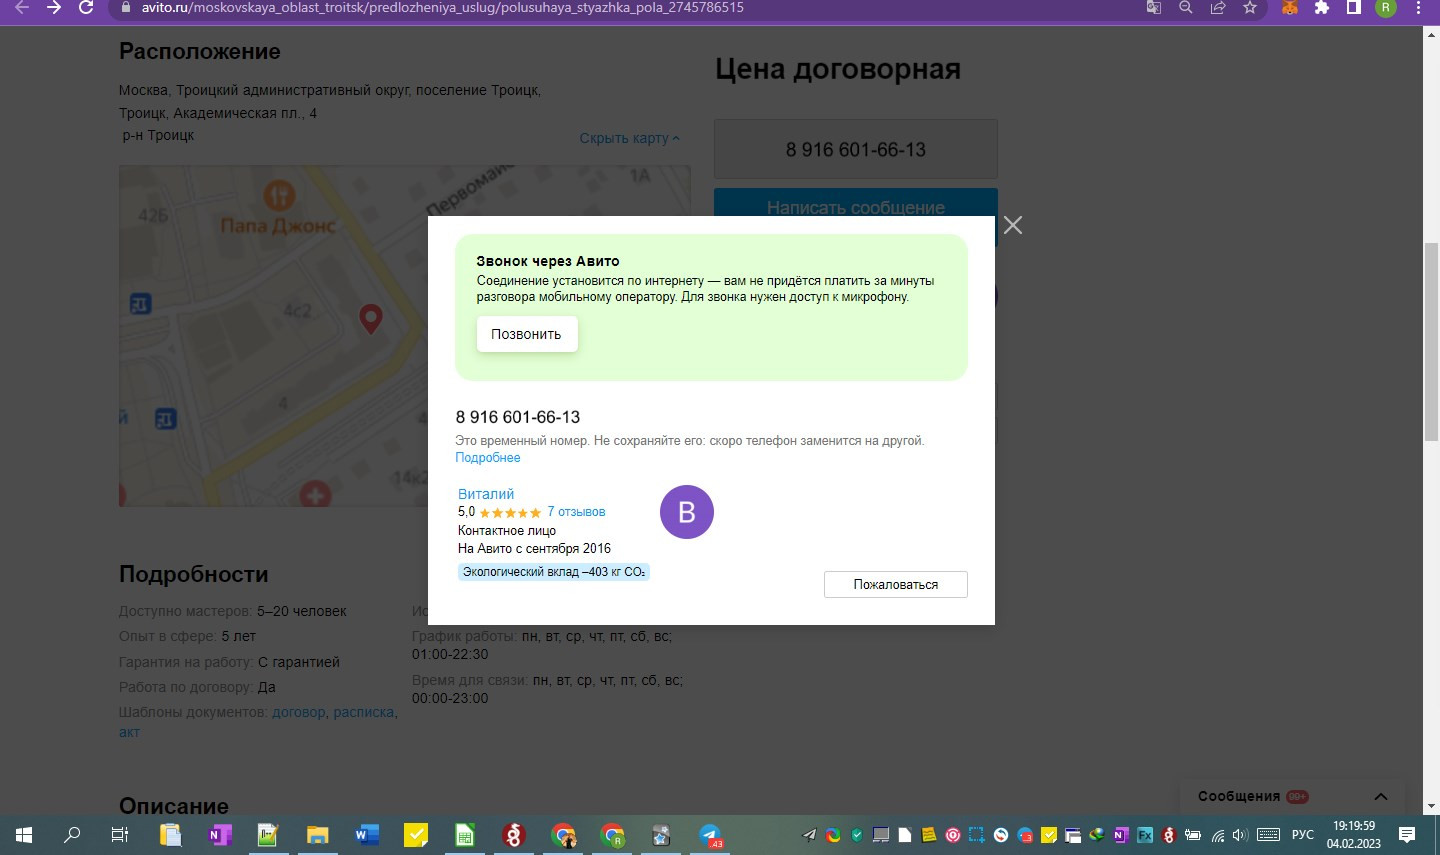Select the phone number 8 916 601-66-13 in popup
The width and height of the screenshot is (1440, 855).
tap(518, 417)
